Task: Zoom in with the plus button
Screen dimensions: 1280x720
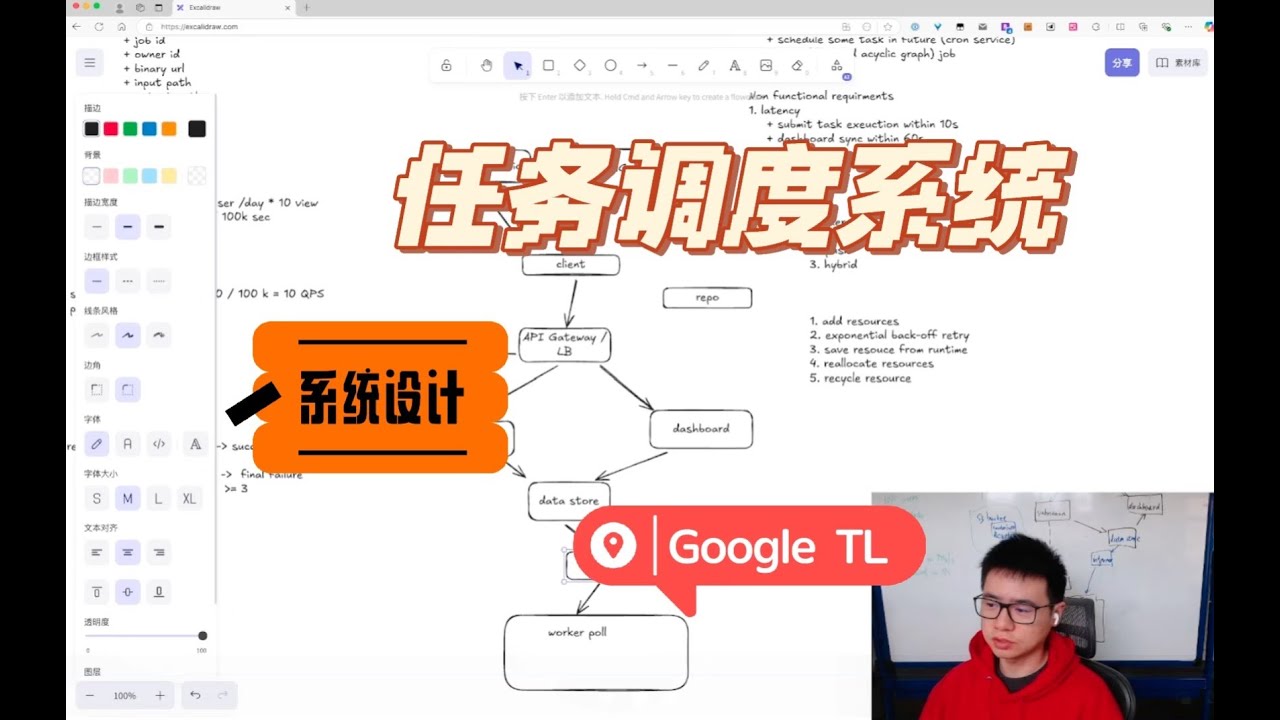Action: point(160,695)
